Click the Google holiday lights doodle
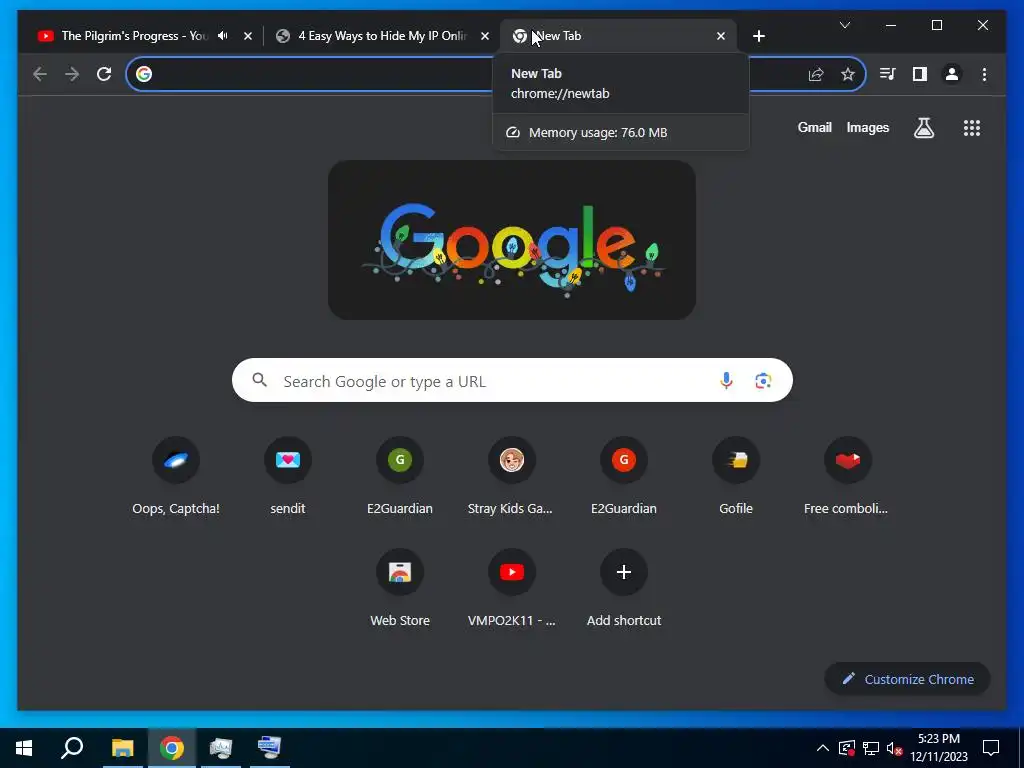The height and width of the screenshot is (768, 1024). tap(512, 240)
